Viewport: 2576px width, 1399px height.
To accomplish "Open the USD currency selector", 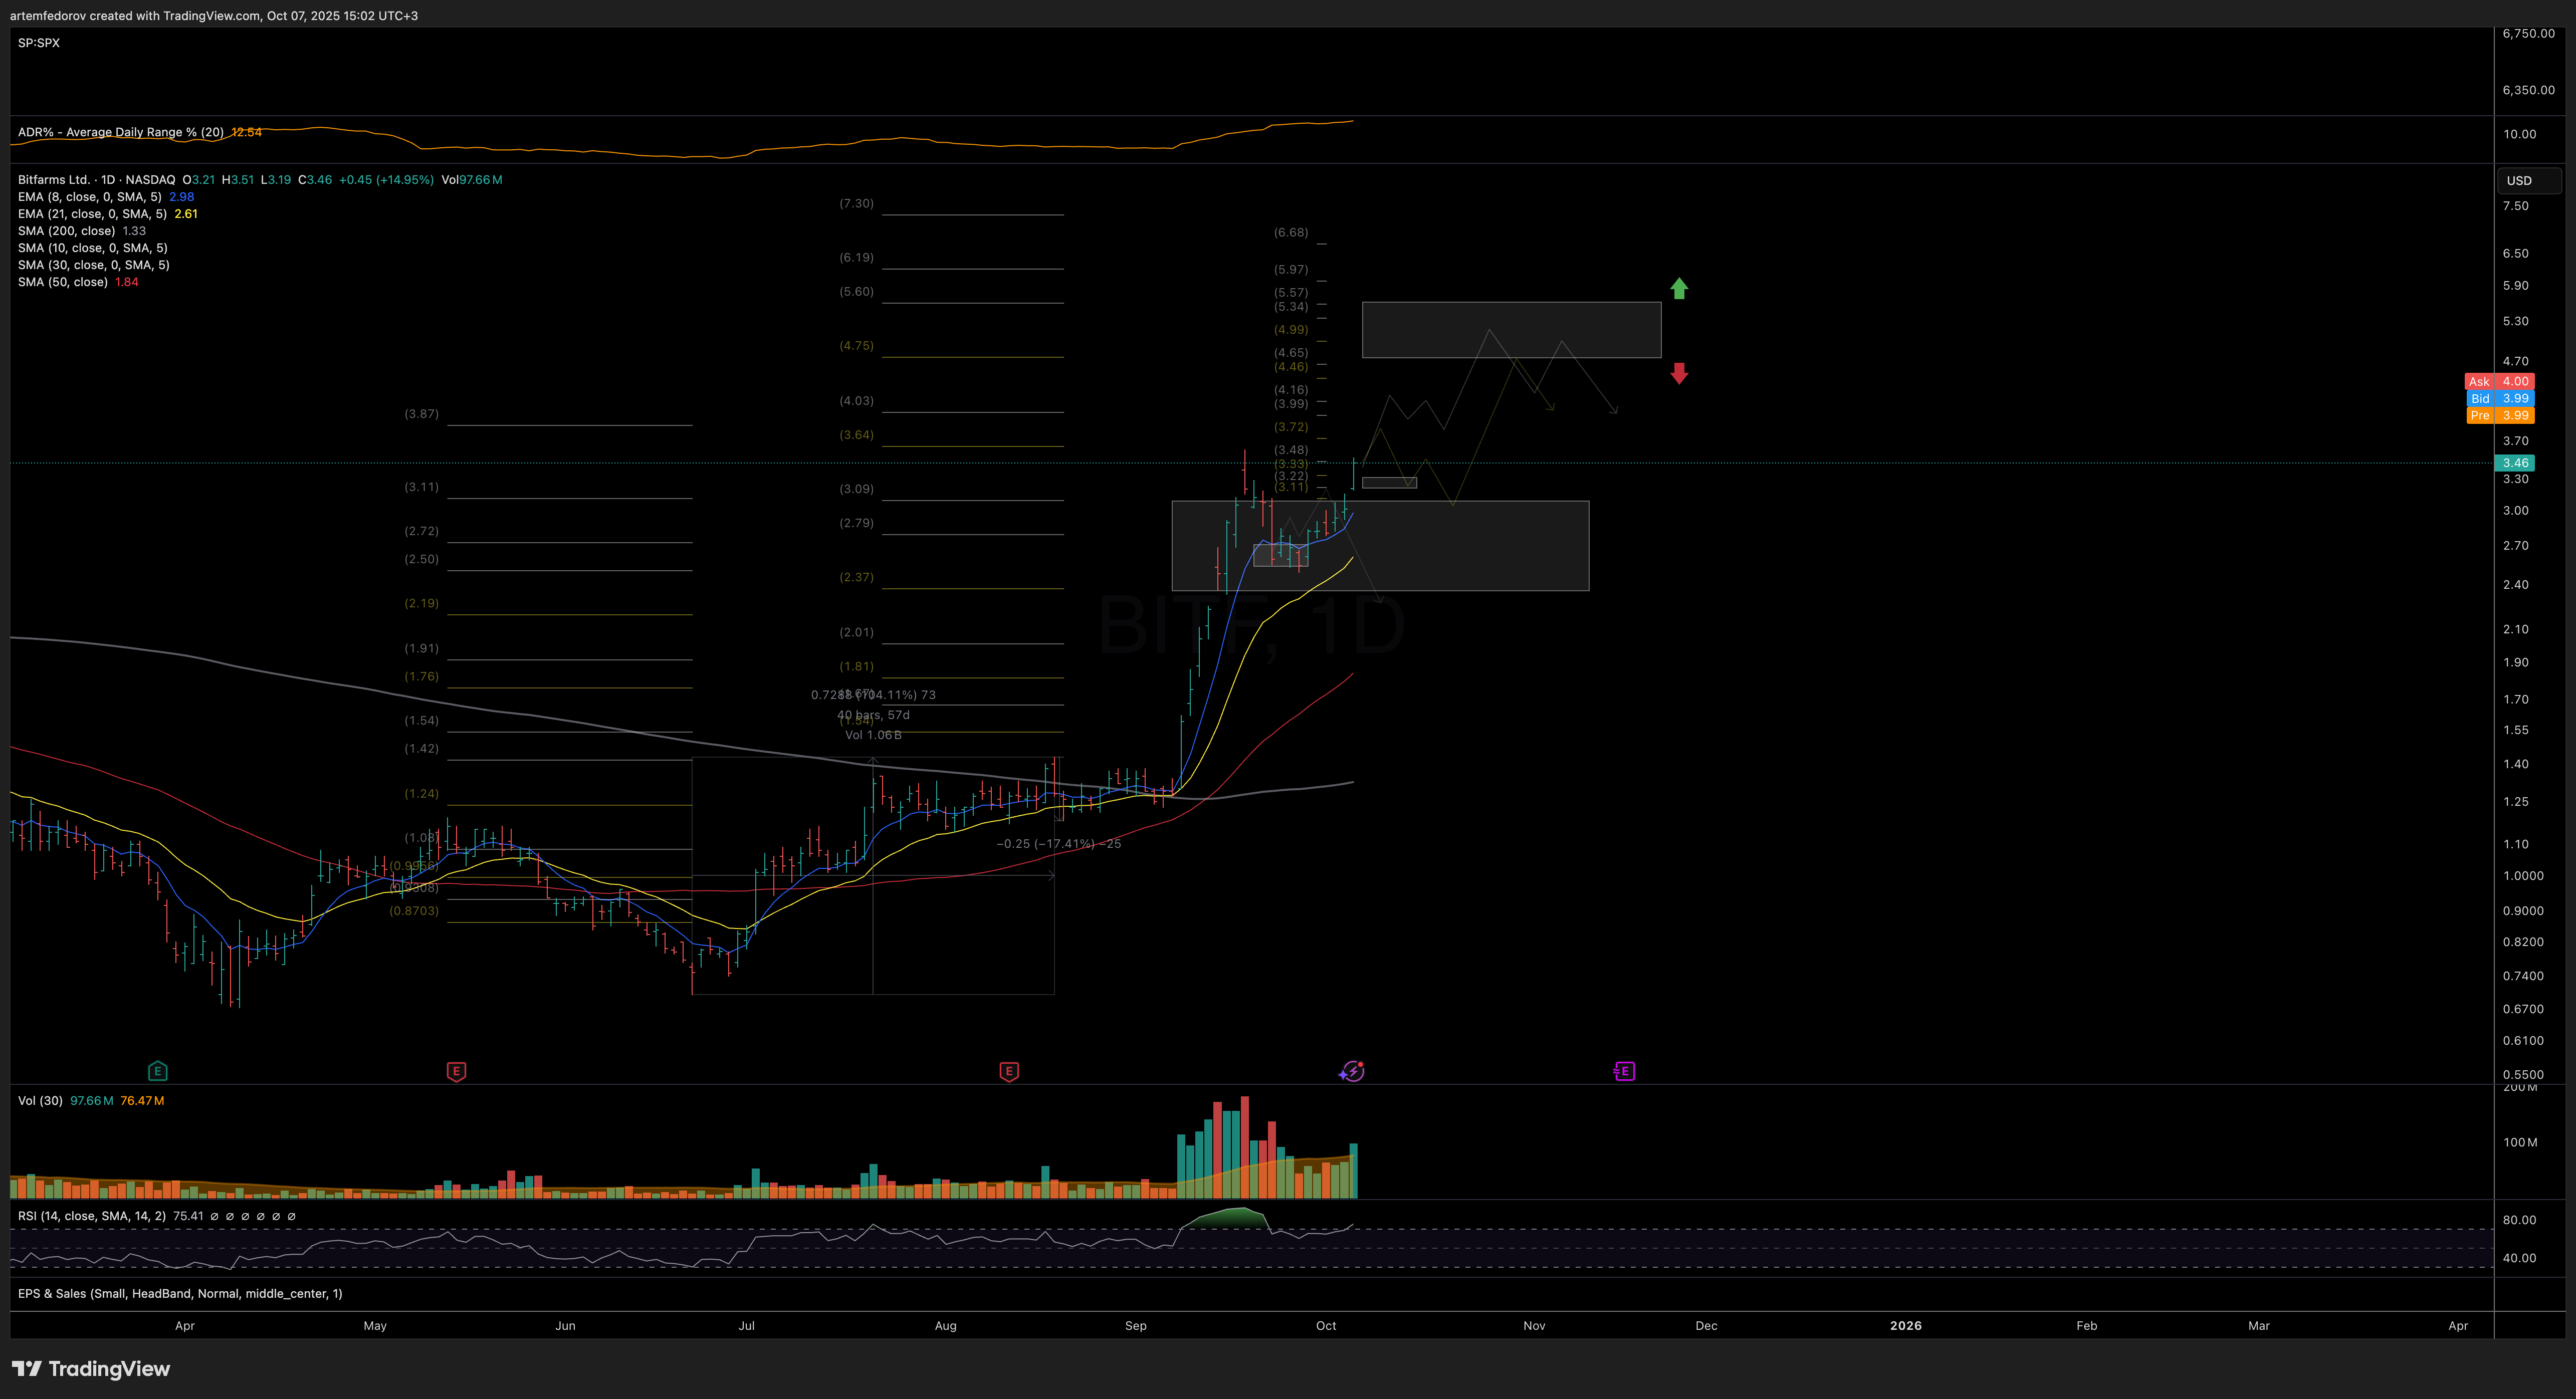I will click(2529, 181).
